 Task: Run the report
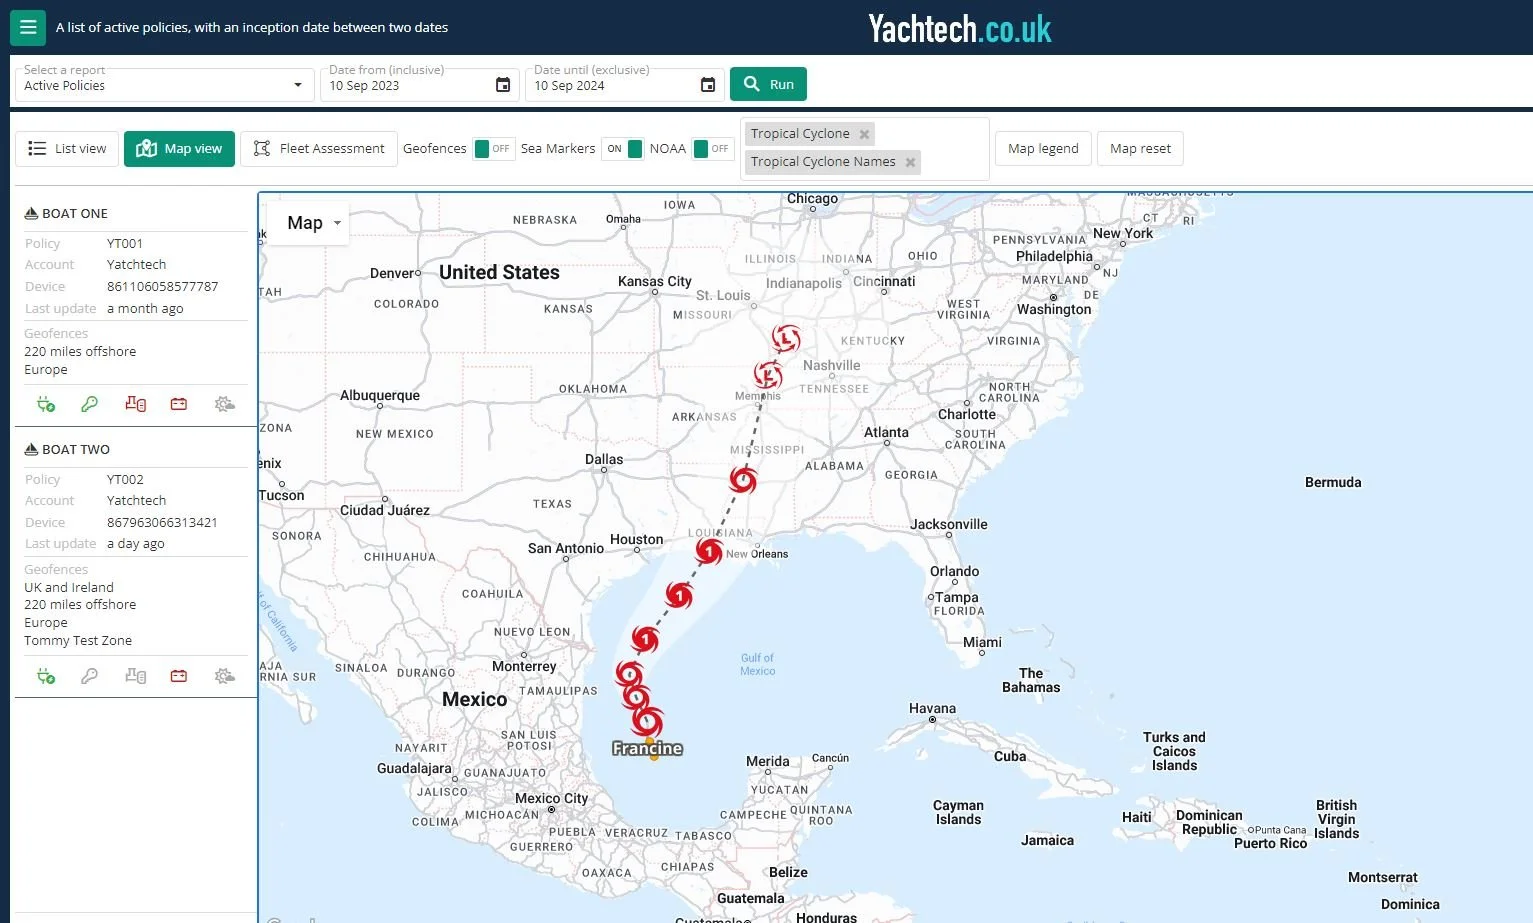[768, 84]
